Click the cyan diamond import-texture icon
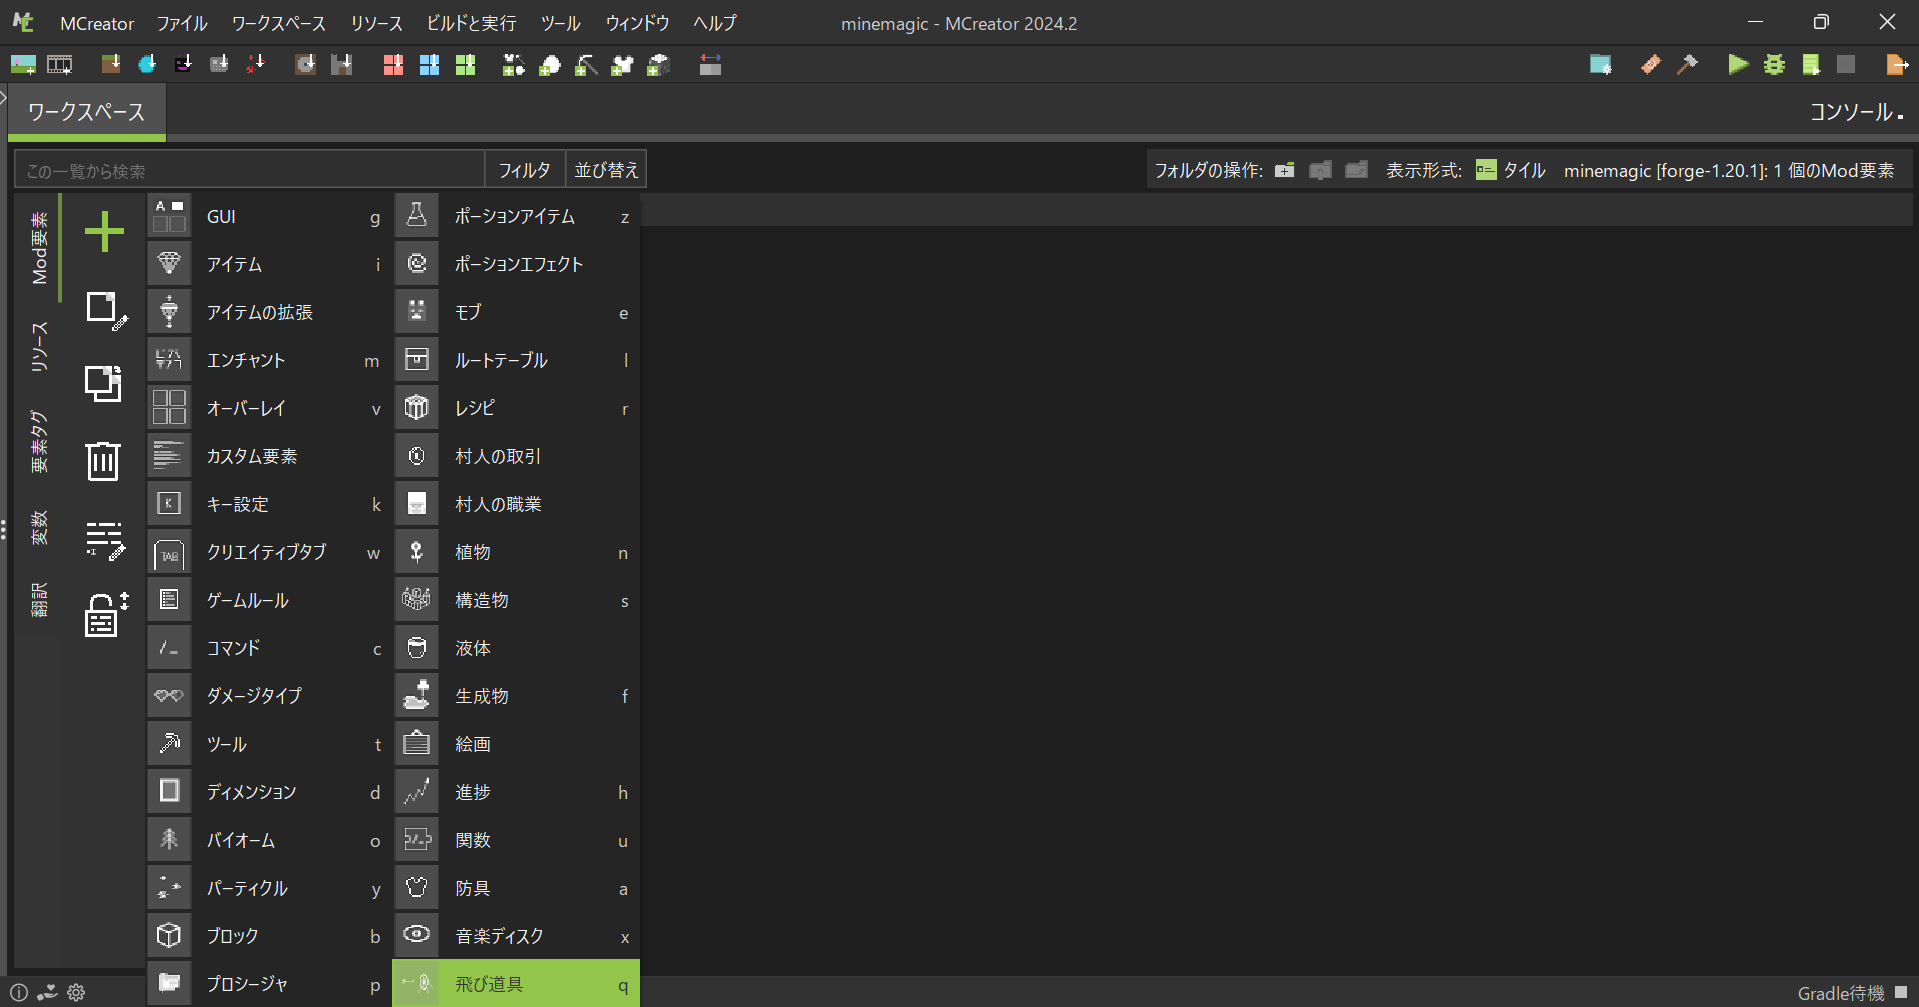 pyautogui.click(x=147, y=65)
